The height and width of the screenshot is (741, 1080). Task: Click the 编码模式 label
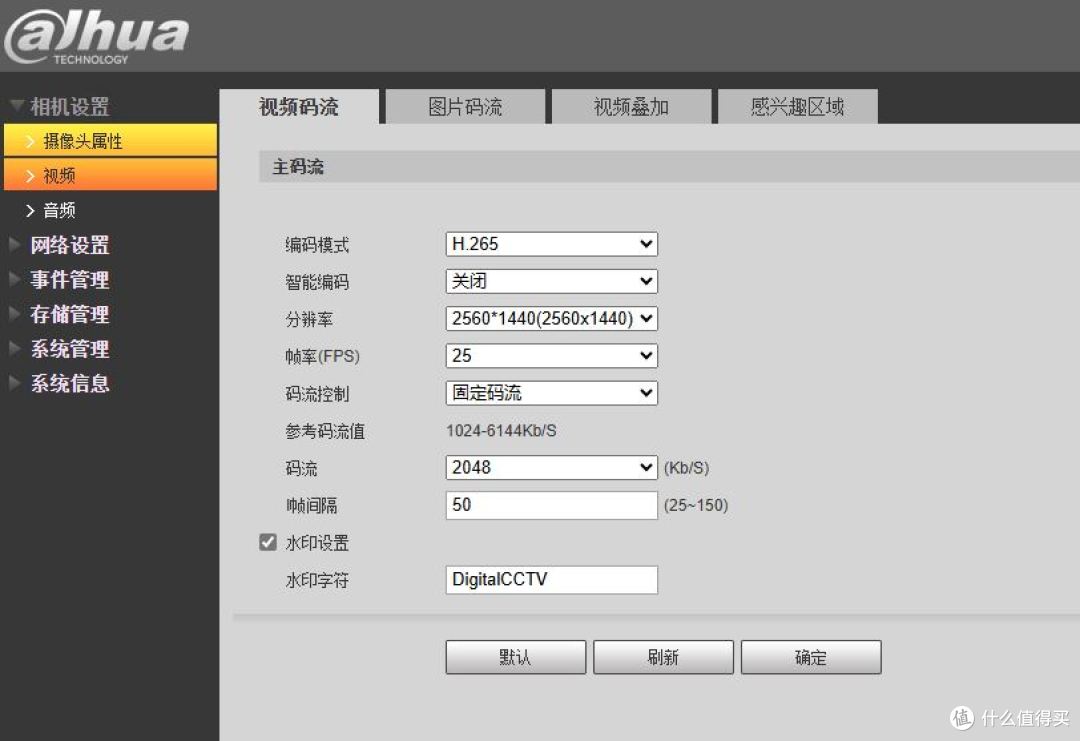click(x=317, y=244)
